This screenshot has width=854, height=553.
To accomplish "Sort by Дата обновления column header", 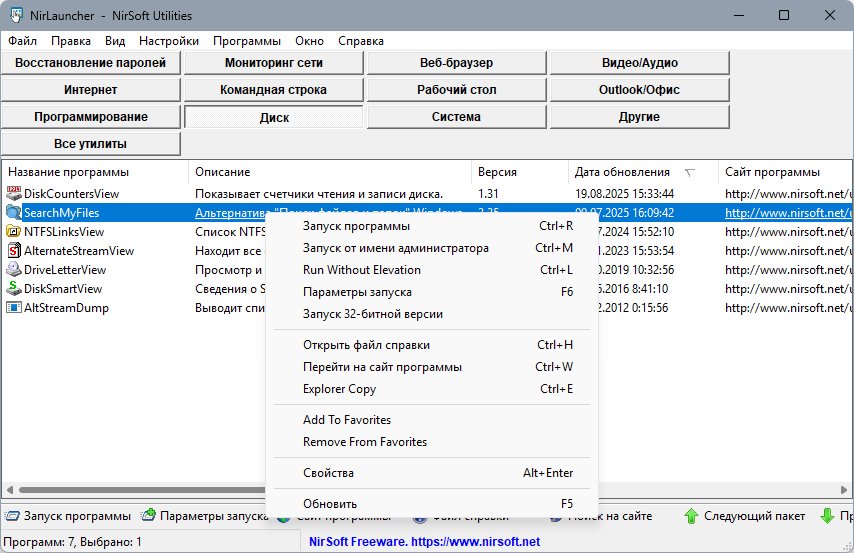I will [x=622, y=172].
